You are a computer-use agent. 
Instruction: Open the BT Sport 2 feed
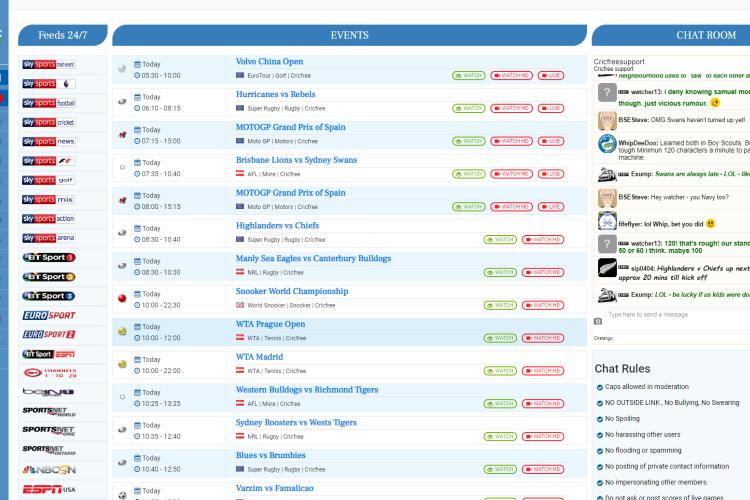click(x=49, y=277)
